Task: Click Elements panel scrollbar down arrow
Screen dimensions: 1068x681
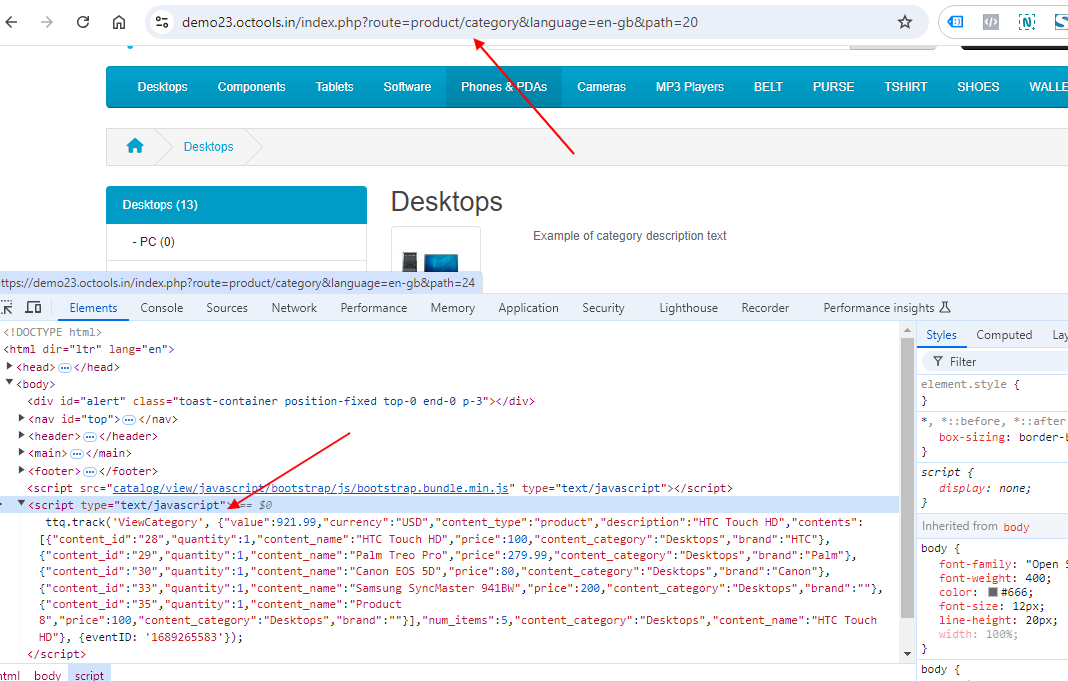Action: (907, 653)
